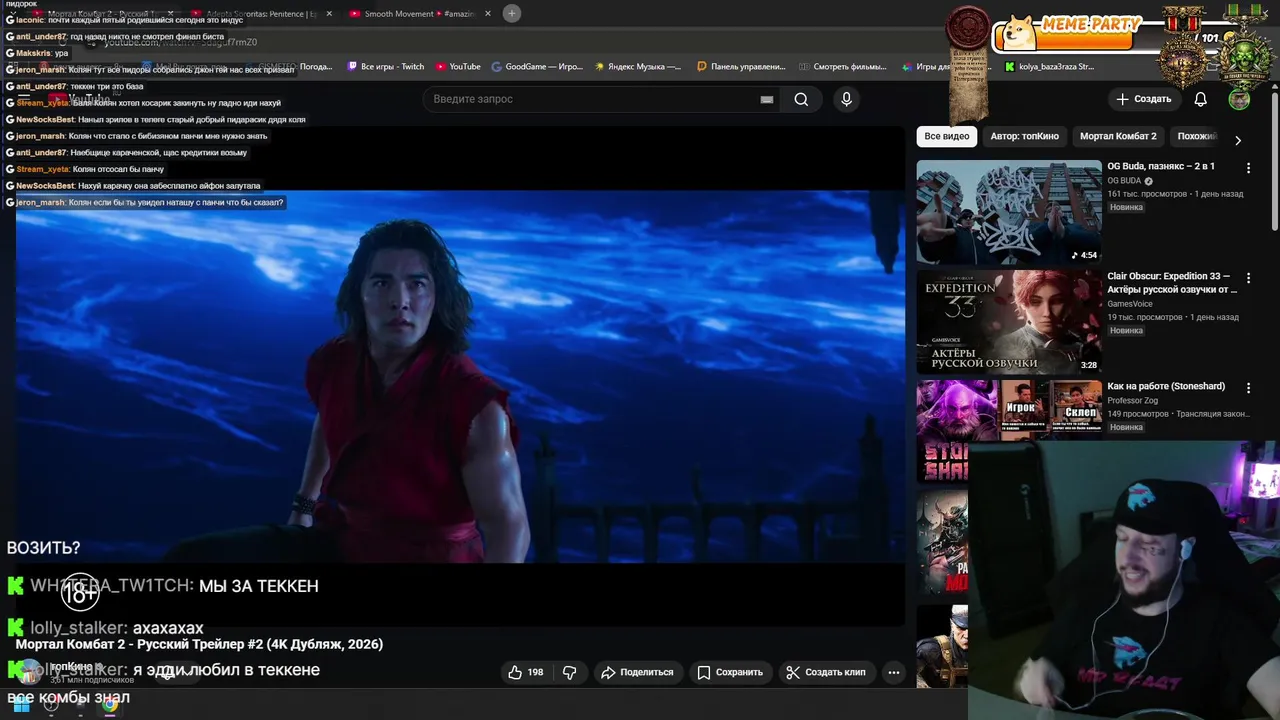Screen dimensions: 1280x720
Task: Click the video player area
Action: (x=460, y=375)
